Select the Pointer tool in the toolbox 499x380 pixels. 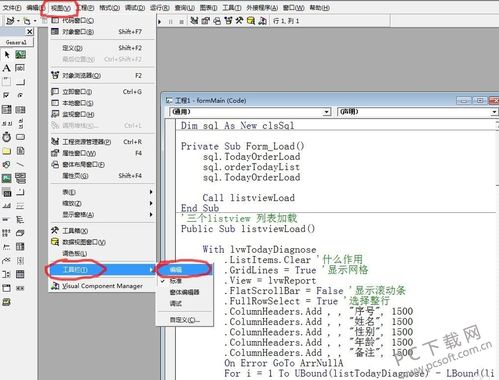tap(7, 55)
